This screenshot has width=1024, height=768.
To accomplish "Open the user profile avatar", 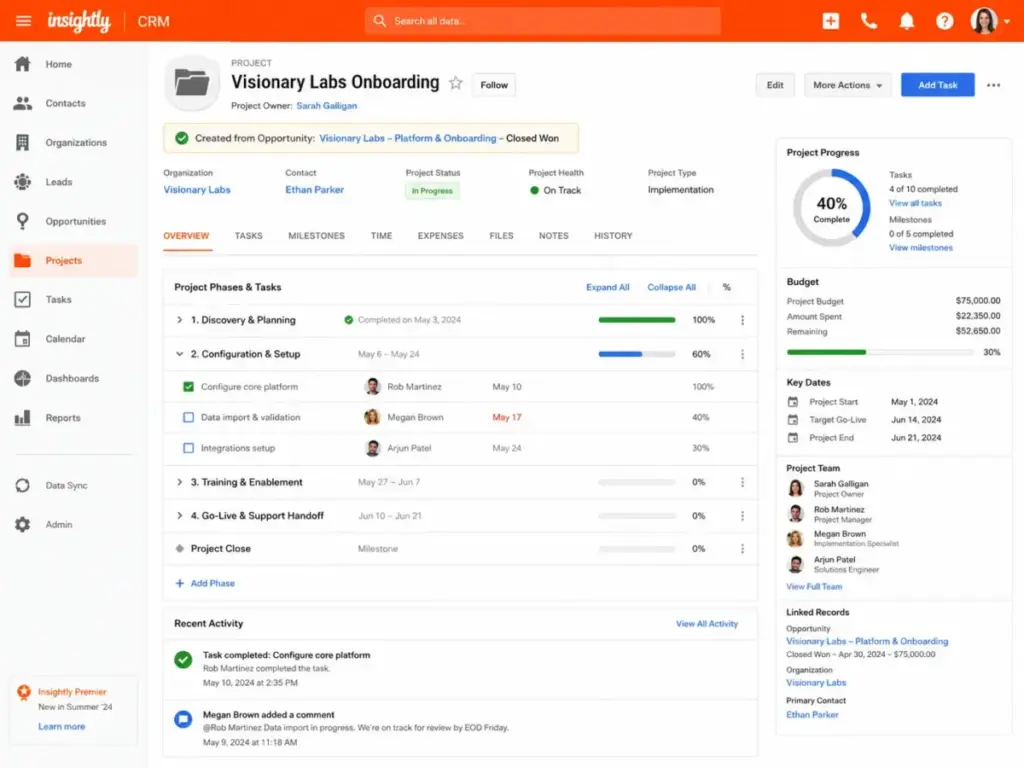I will 984,21.
